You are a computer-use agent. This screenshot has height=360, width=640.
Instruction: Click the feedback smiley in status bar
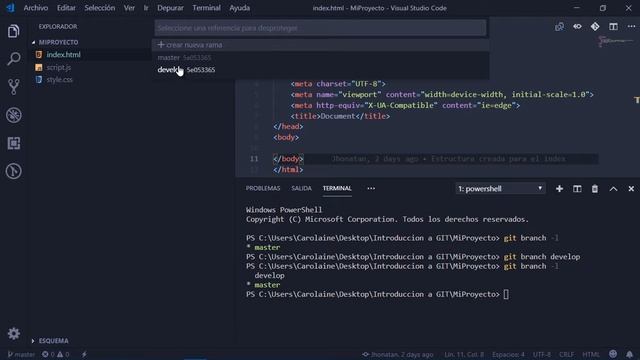[x=613, y=354]
